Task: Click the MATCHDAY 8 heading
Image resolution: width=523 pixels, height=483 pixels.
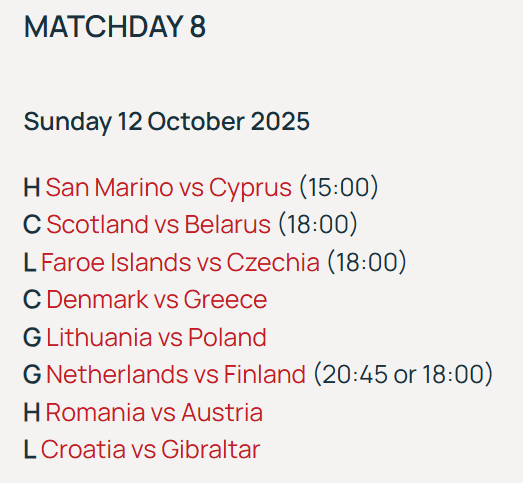Action: point(115,27)
